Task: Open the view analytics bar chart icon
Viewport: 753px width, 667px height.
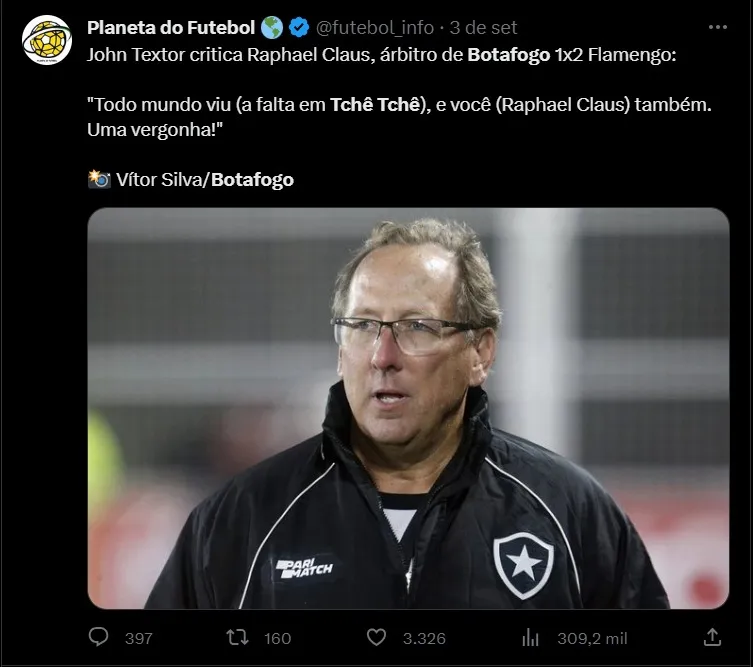Action: 531,637
